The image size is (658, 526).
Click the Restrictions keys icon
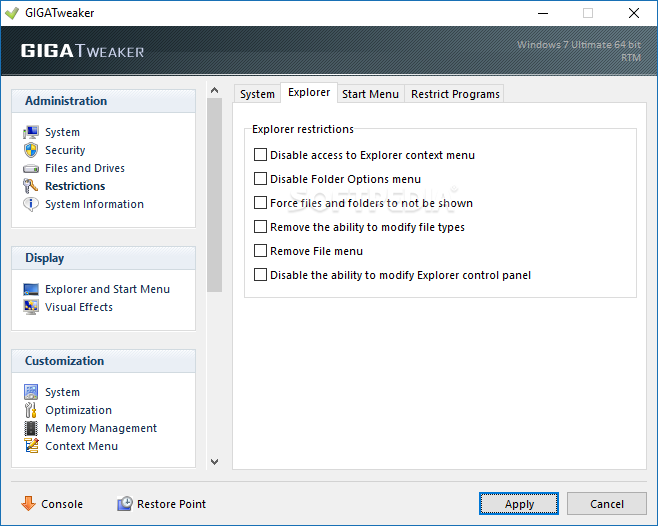click(x=31, y=186)
